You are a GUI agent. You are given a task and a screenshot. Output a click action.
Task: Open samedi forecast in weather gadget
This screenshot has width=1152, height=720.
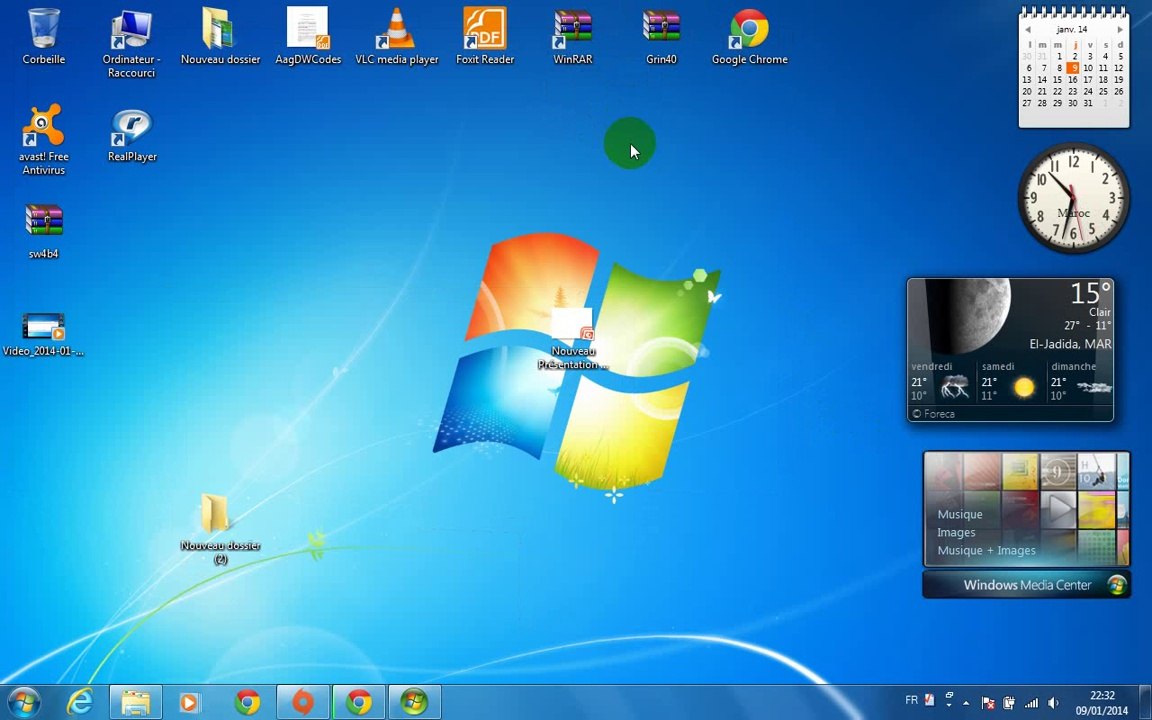point(1010,383)
